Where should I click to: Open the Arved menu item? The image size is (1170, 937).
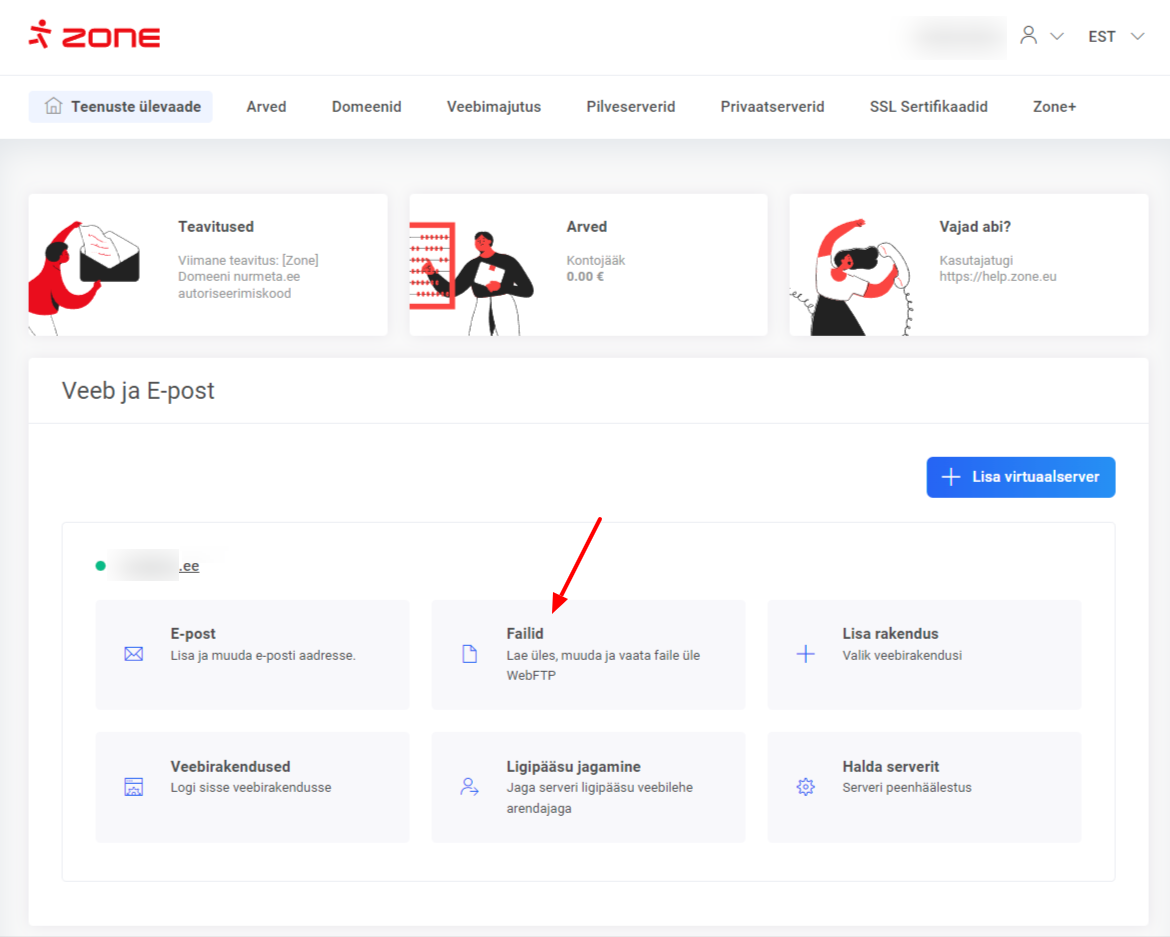266,106
